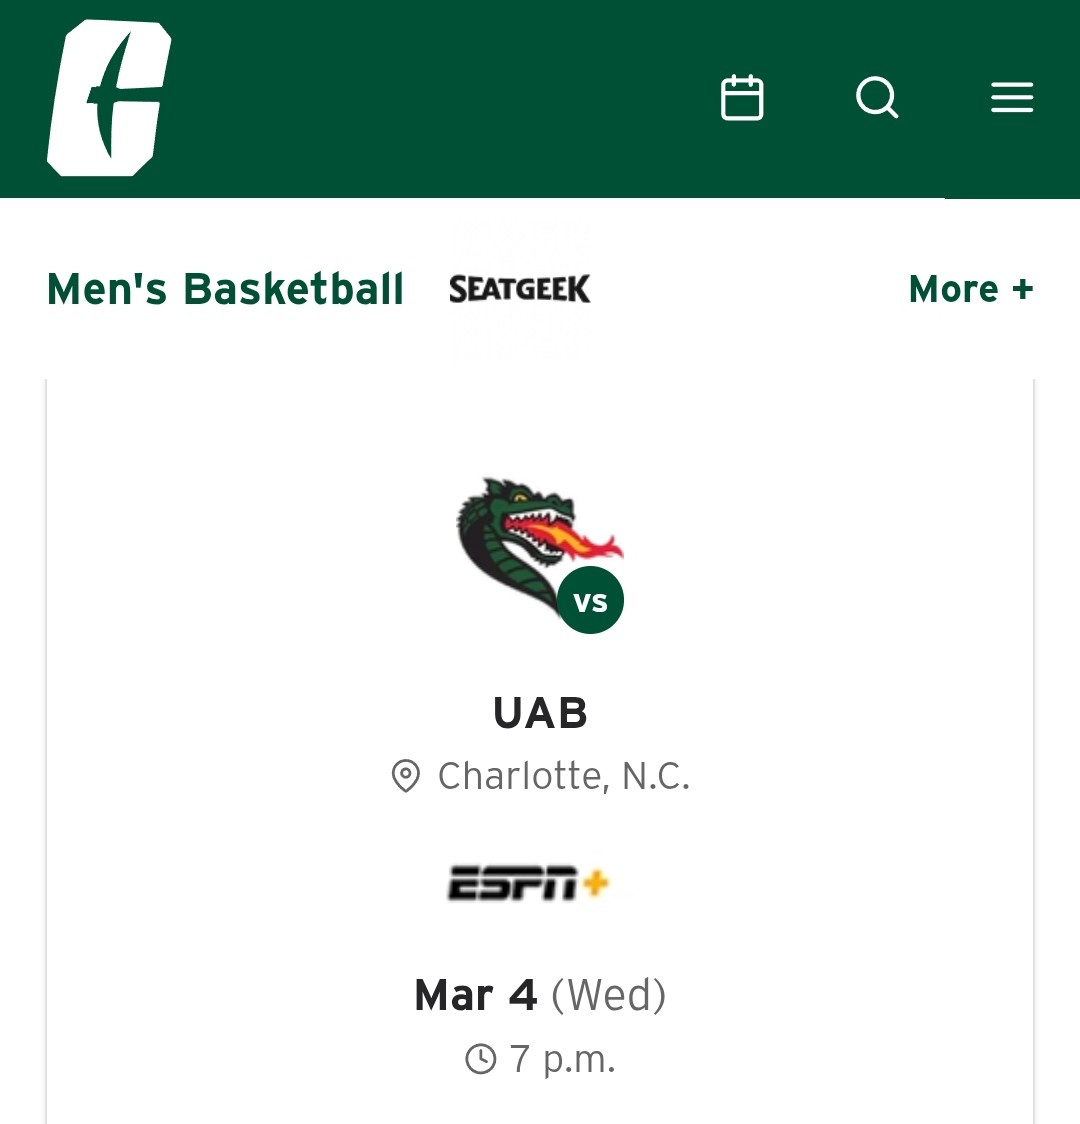
Task: Click the (Wed) day label
Action: [x=609, y=995]
